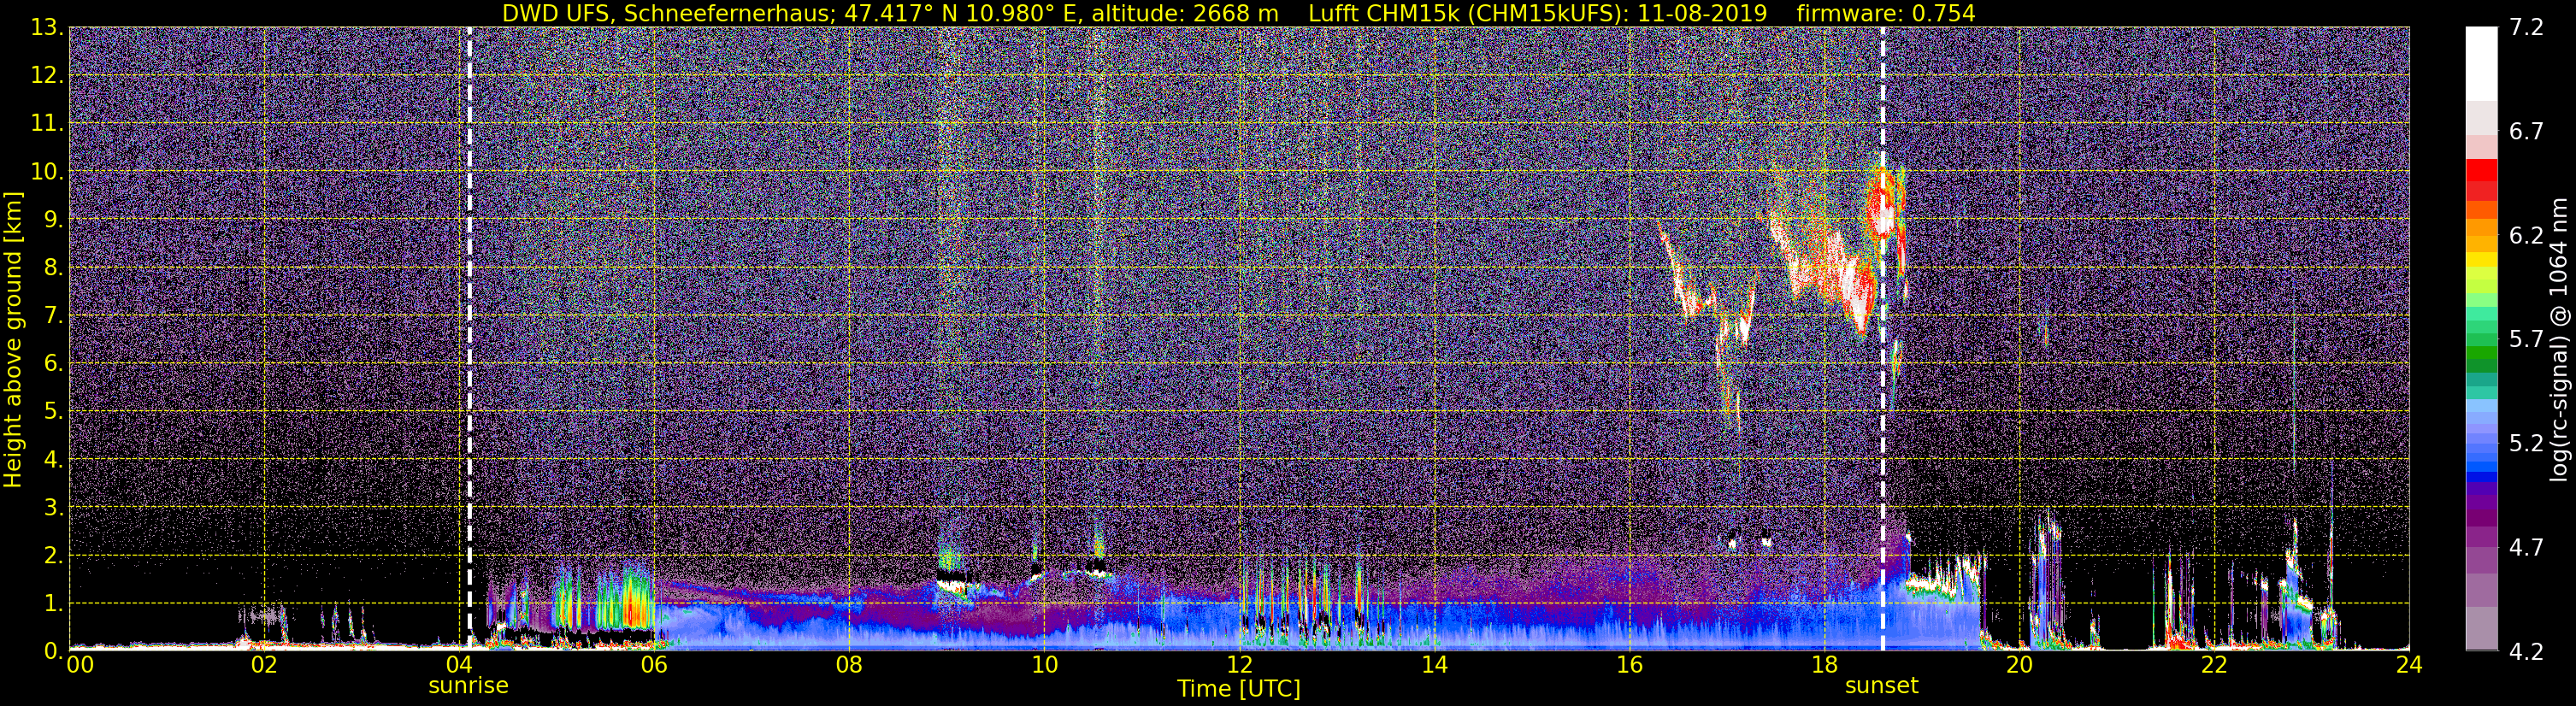Click the 'sunrise' label below the axis
Screen dimensions: 2576x706
pyautogui.click(x=468, y=686)
